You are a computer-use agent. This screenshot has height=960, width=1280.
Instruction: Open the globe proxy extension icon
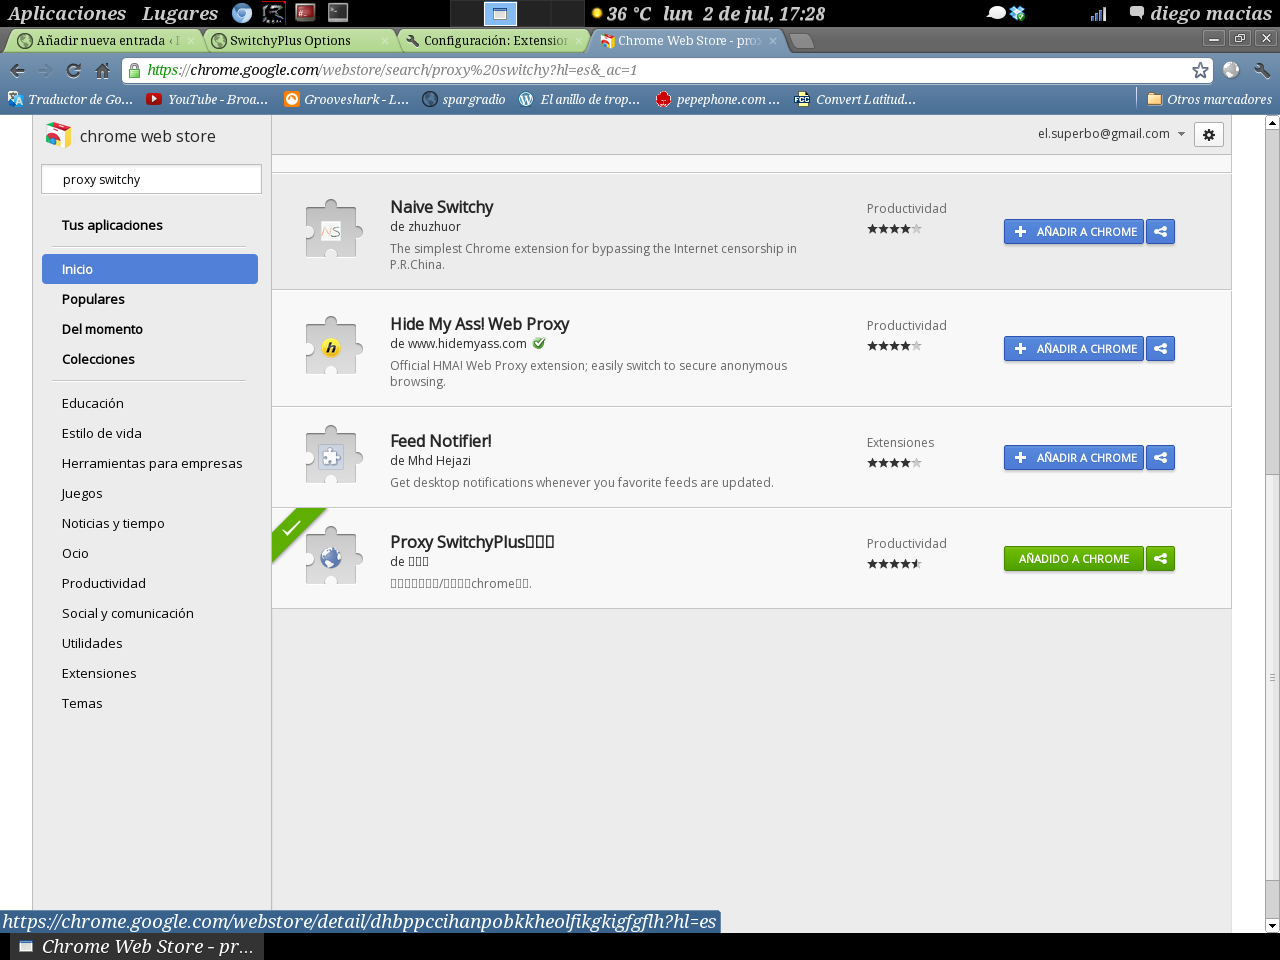(x=1231, y=70)
